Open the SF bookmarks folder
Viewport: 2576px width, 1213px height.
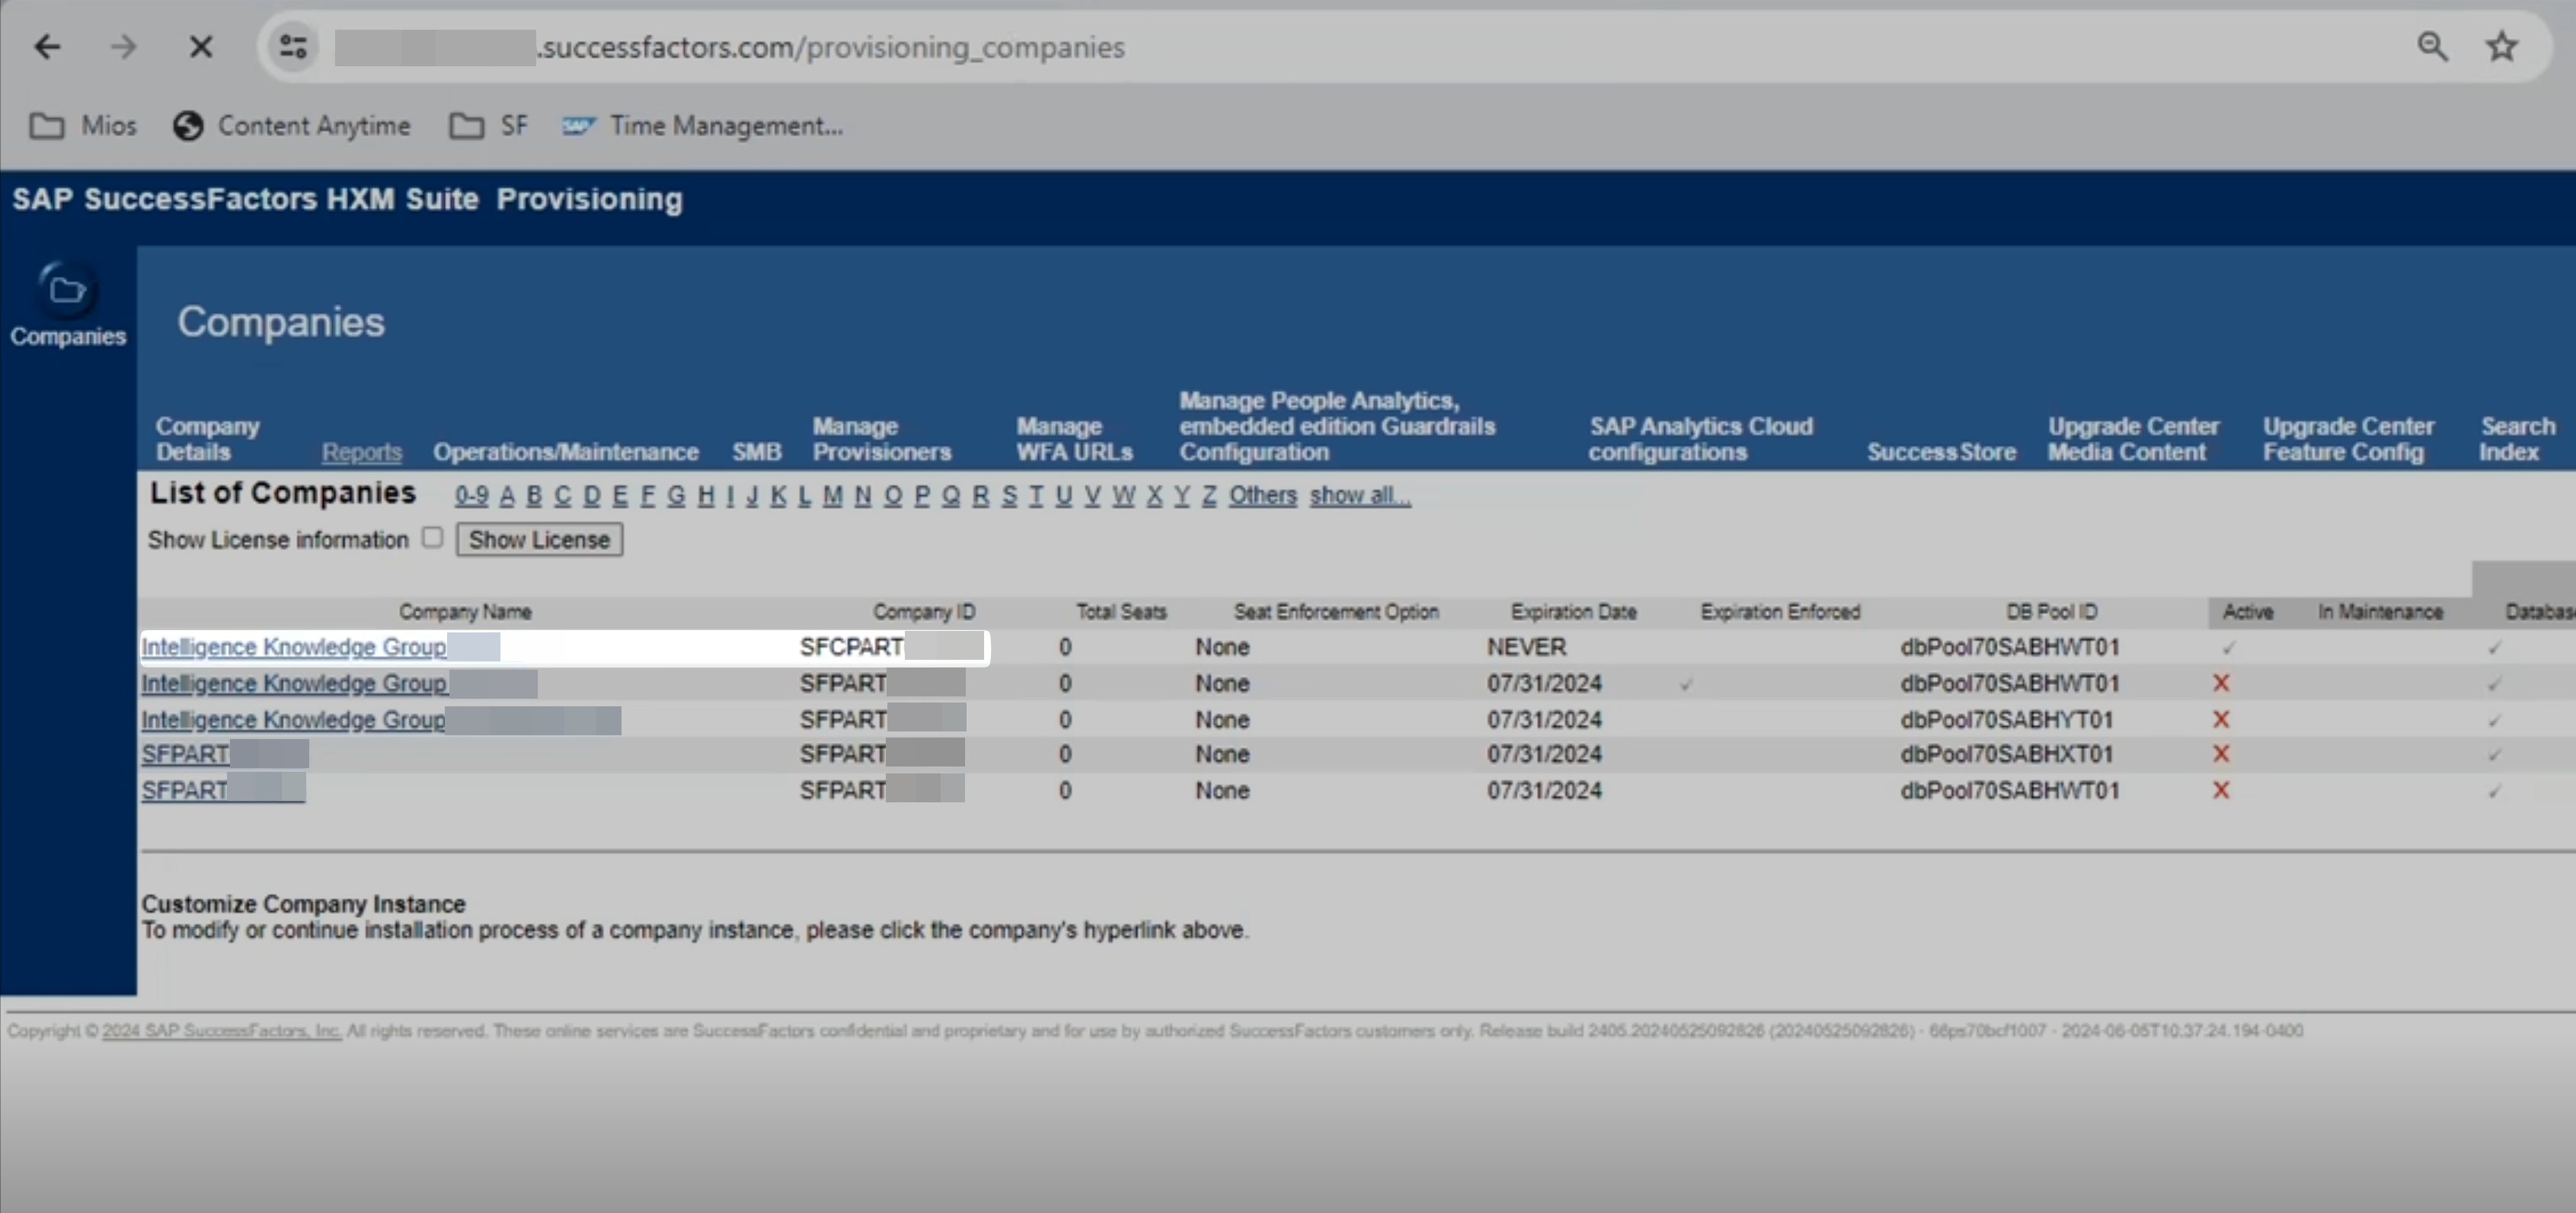pos(488,126)
